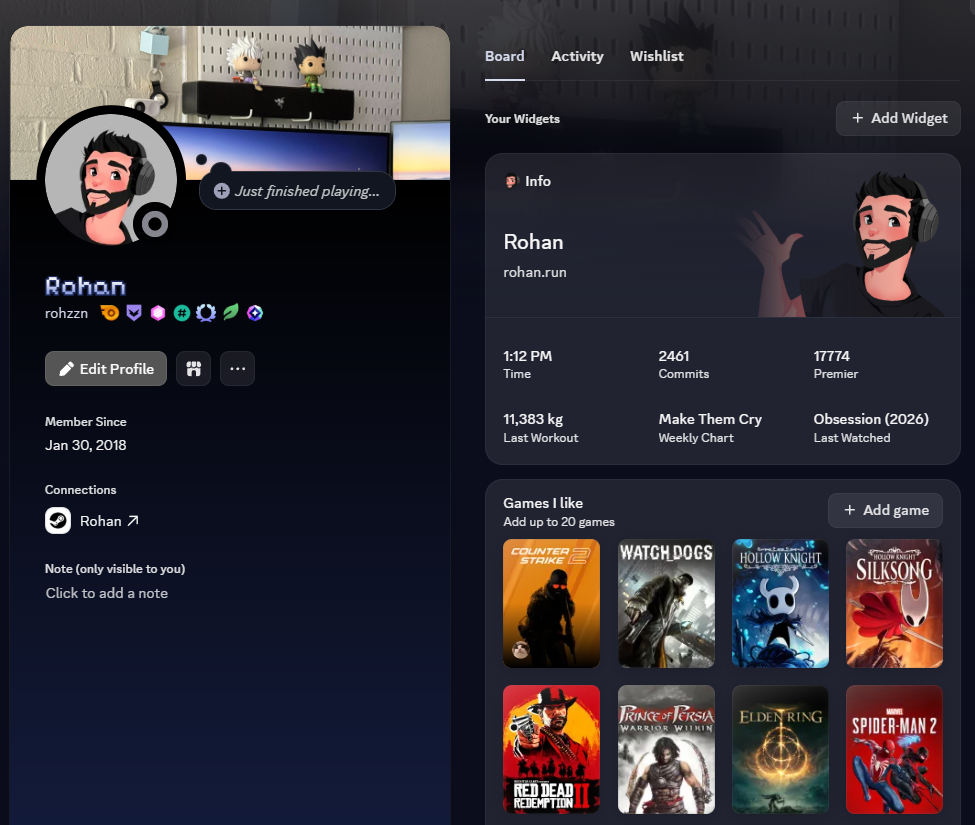Click the pixel-font Rohan display name

point(86,286)
